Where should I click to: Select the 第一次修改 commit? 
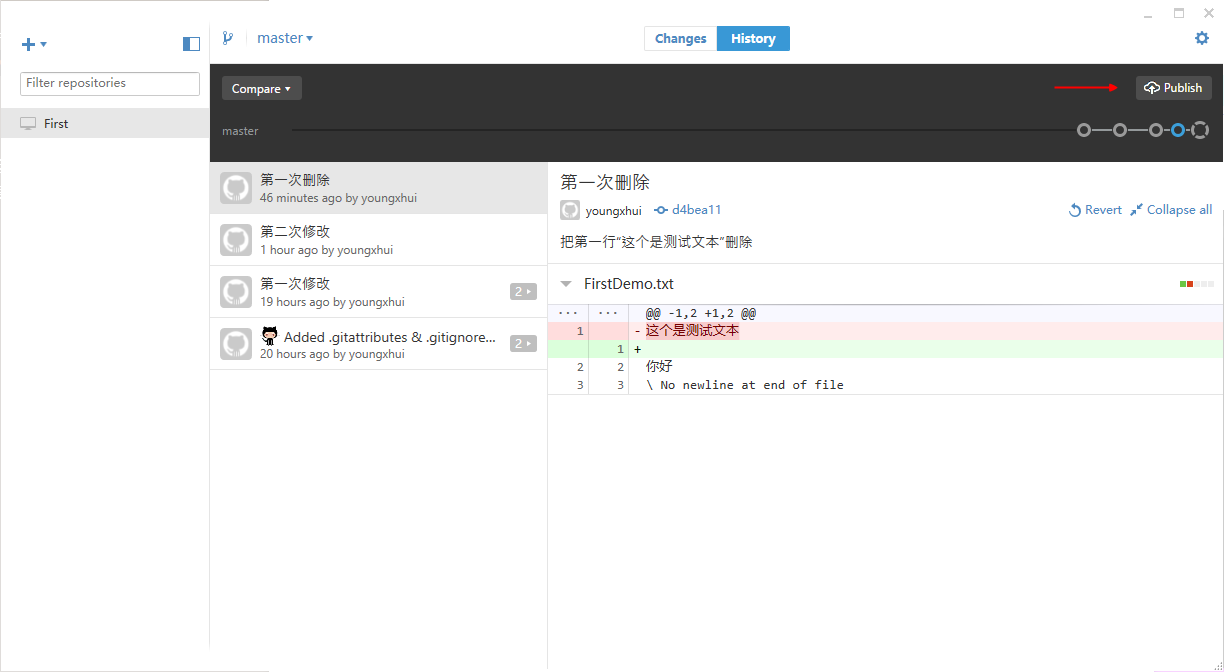[378, 292]
